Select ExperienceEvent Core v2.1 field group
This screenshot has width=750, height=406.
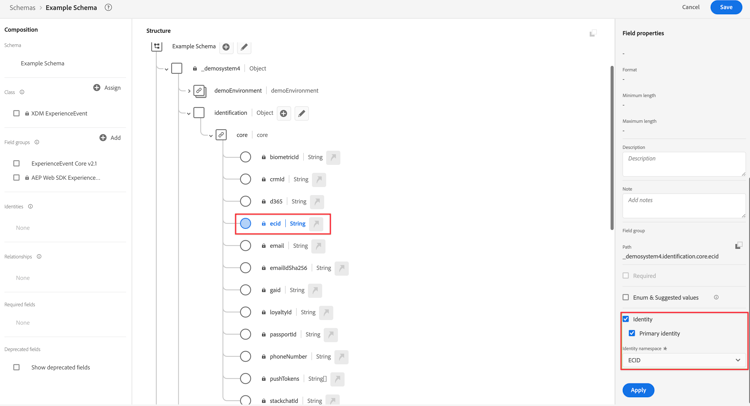(16, 163)
